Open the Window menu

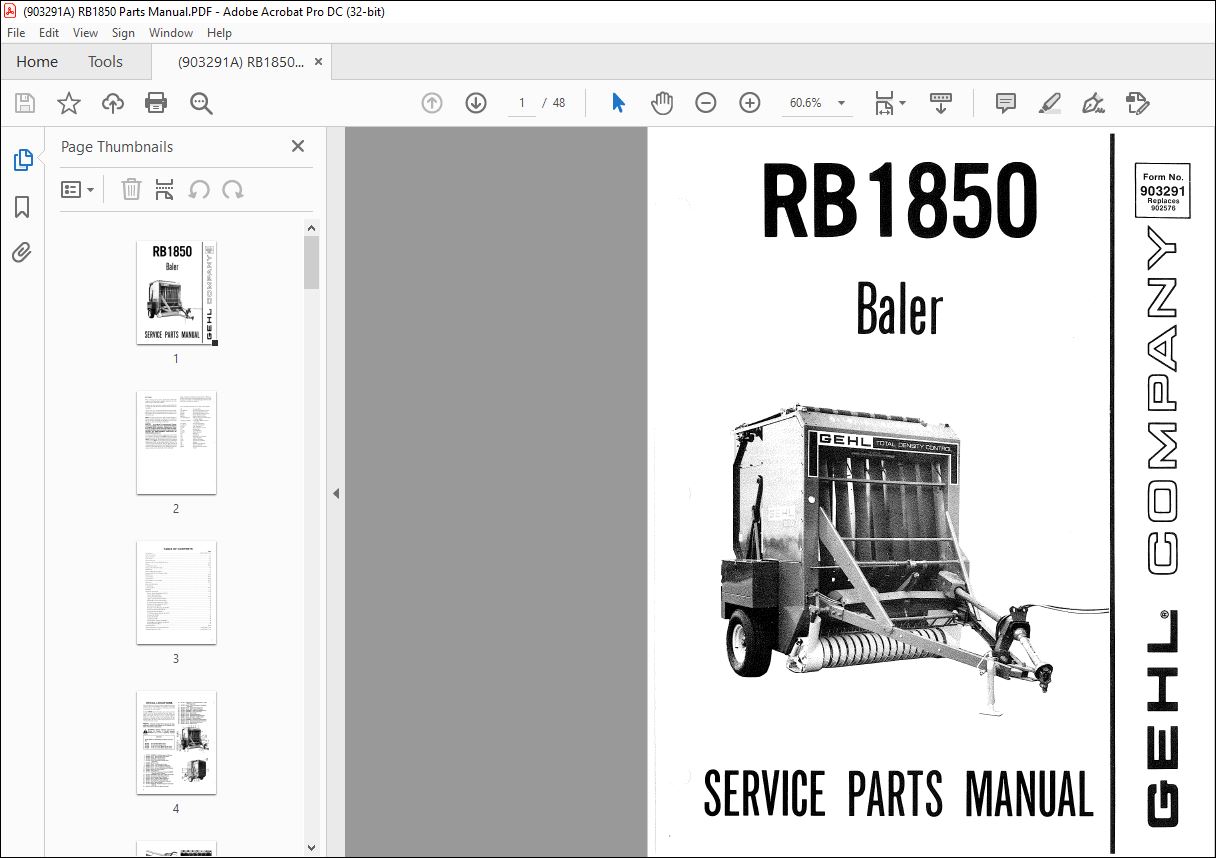pyautogui.click(x=171, y=33)
